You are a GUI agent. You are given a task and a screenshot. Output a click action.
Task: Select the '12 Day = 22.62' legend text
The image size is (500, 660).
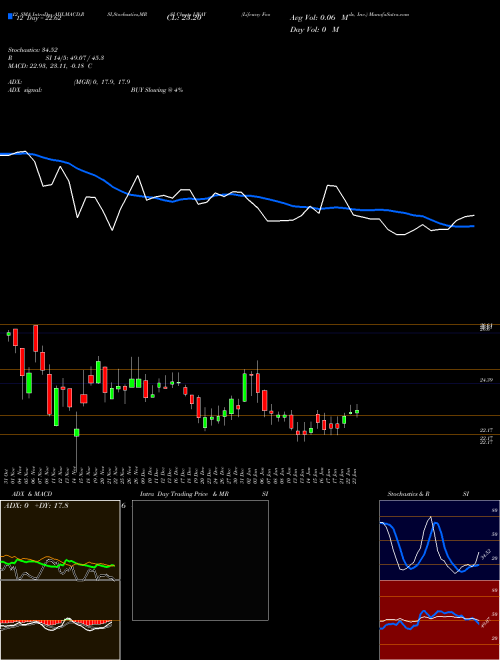coord(39,18)
